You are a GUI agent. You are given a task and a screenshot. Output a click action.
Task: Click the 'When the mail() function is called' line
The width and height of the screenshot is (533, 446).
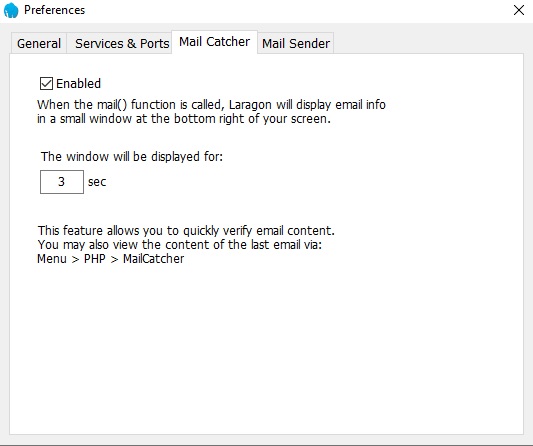tap(211, 105)
